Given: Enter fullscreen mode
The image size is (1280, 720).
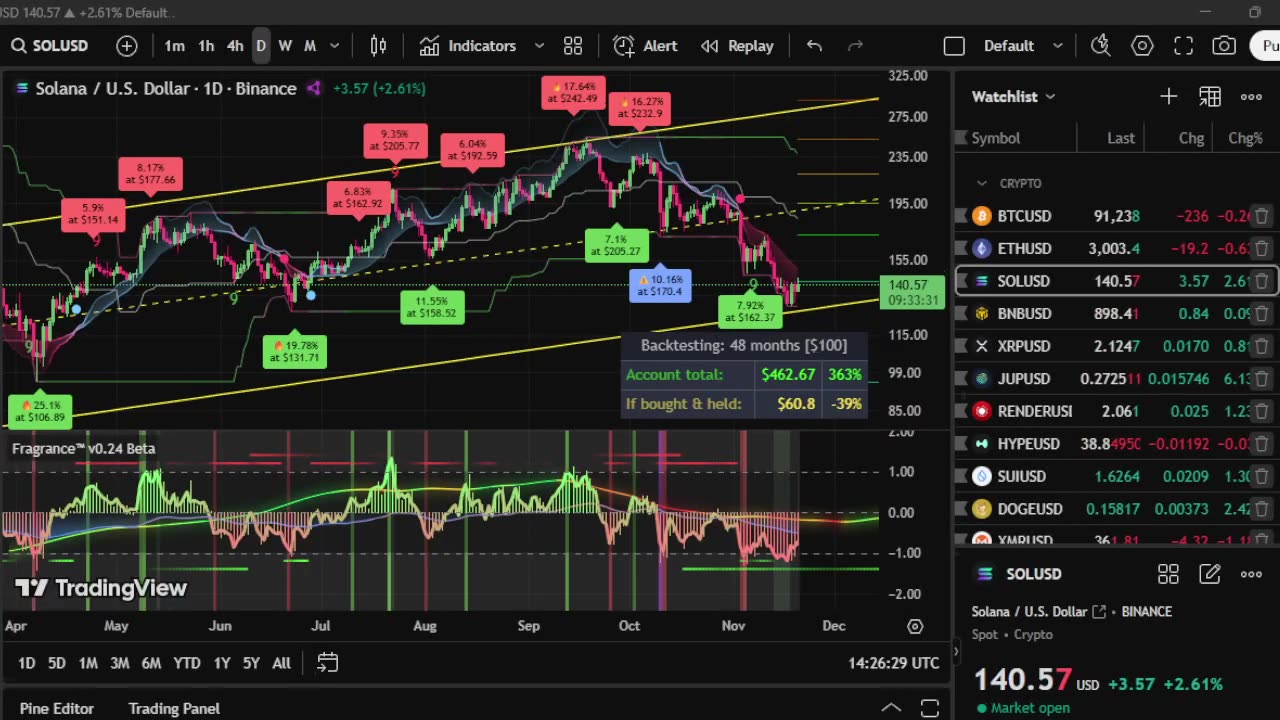Looking at the screenshot, I should point(1183,46).
